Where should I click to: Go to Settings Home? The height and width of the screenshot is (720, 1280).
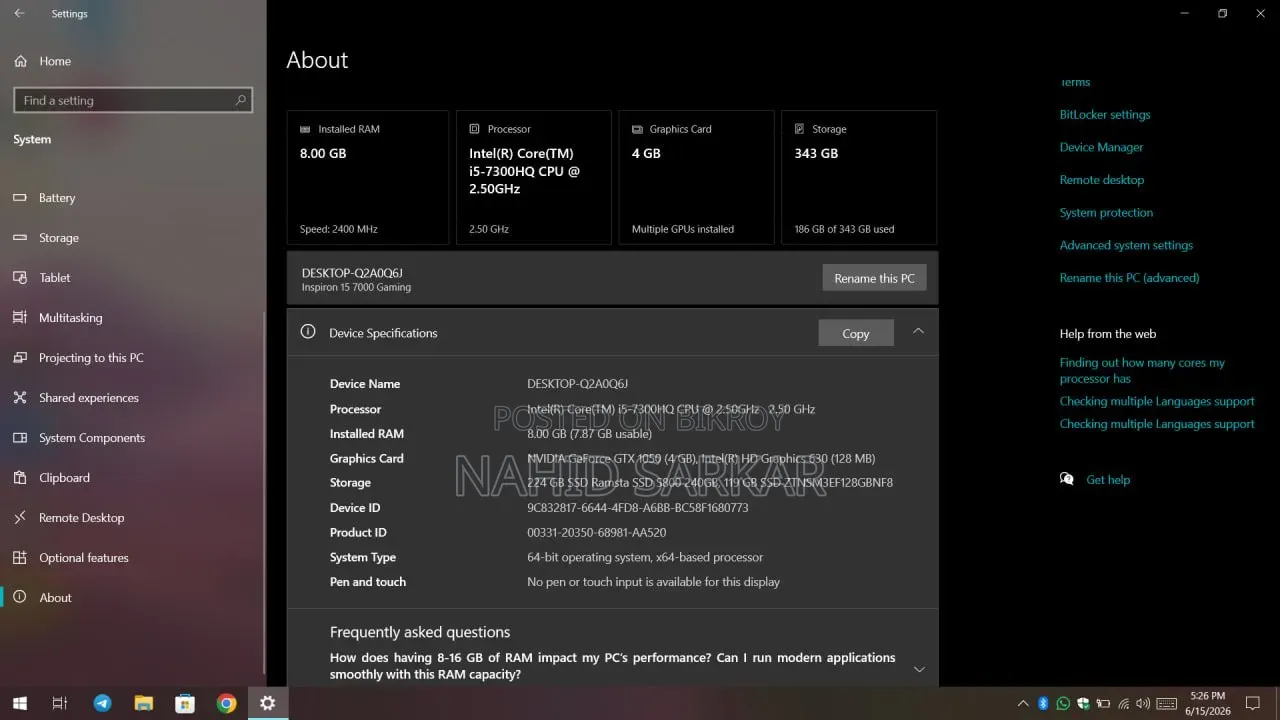(x=43, y=61)
